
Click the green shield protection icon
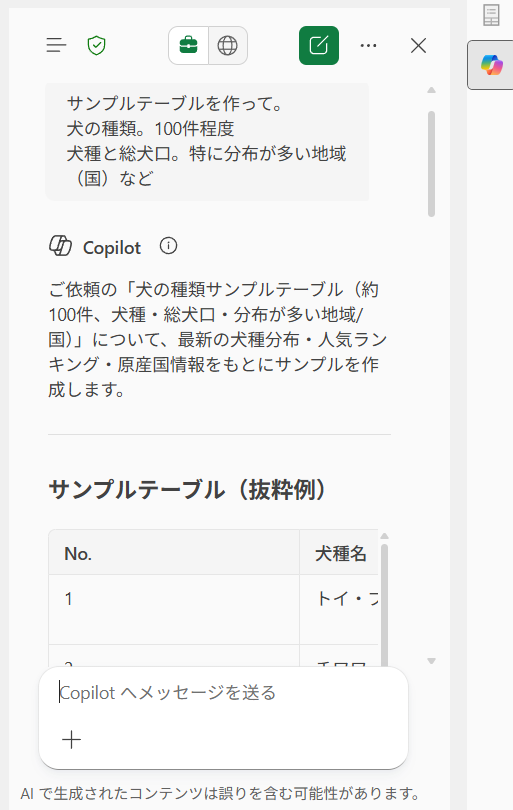[x=97, y=45]
